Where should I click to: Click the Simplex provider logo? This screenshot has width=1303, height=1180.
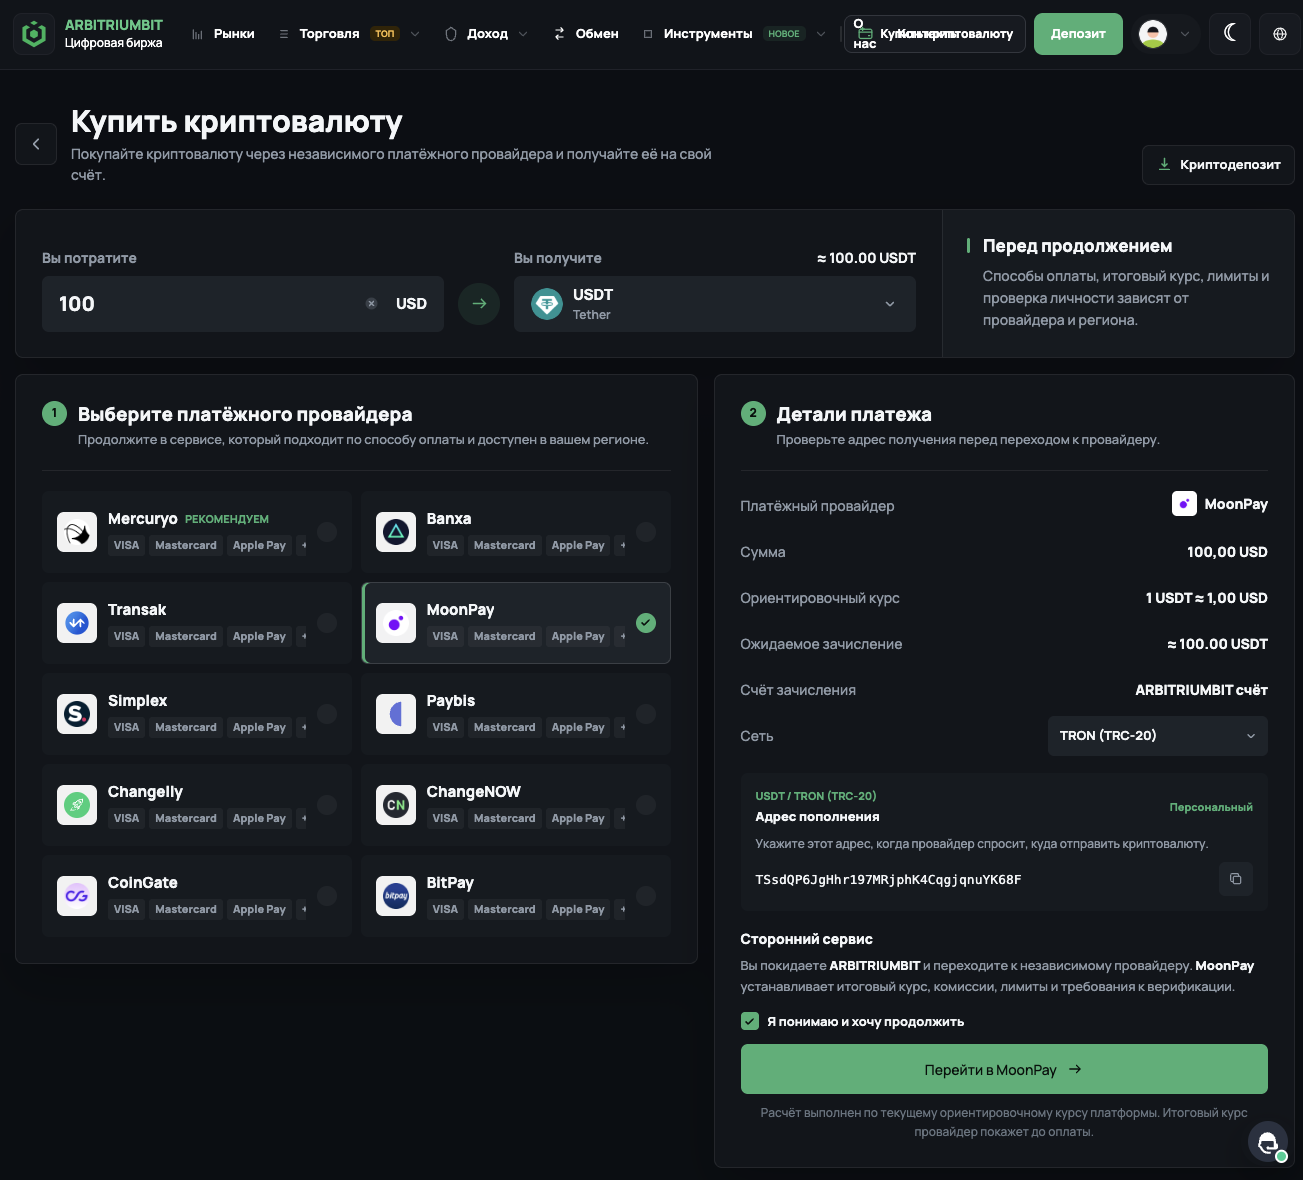pyautogui.click(x=77, y=714)
